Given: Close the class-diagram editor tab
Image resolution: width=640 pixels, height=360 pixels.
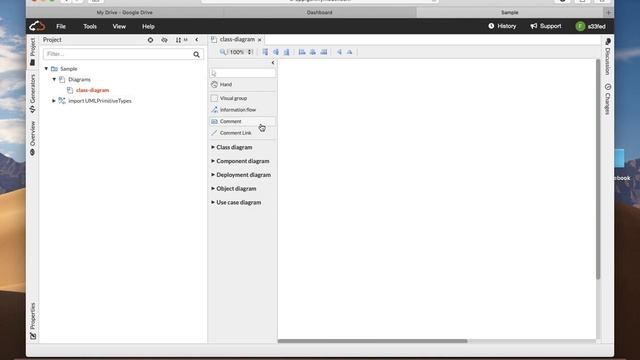Looking at the screenshot, I should 260,40.
